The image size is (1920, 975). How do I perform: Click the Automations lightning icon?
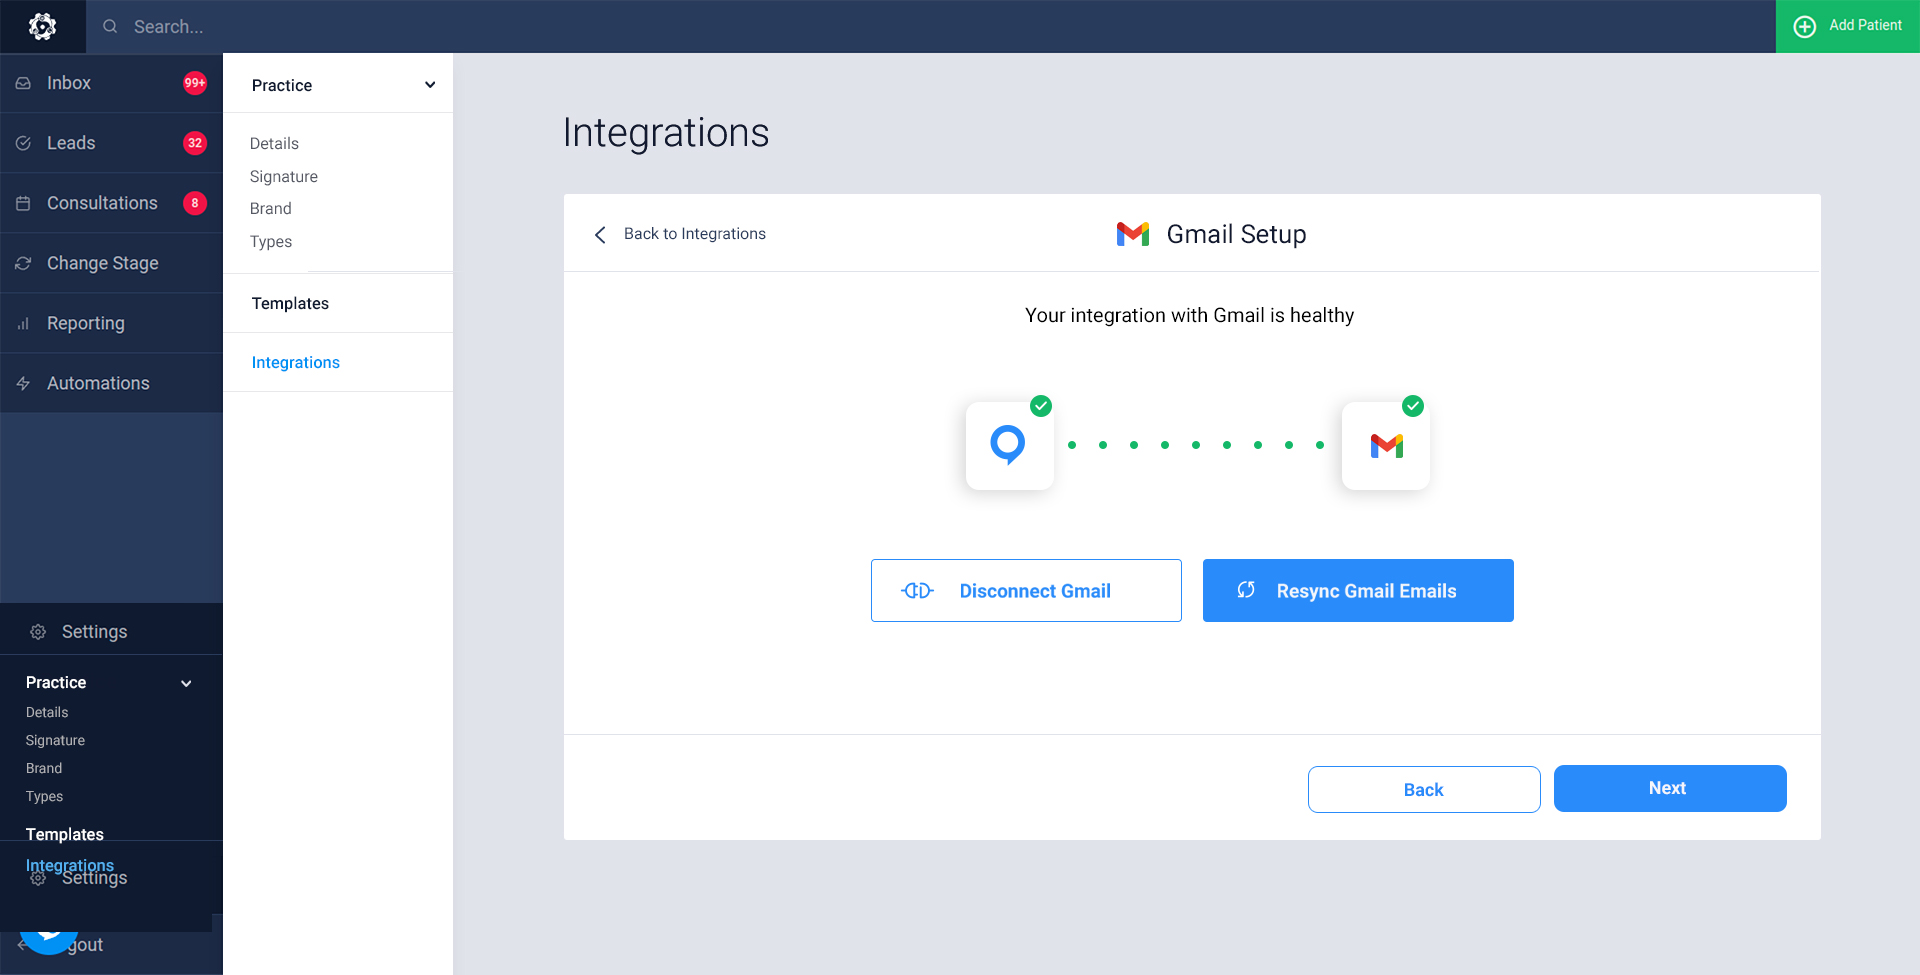(23, 383)
